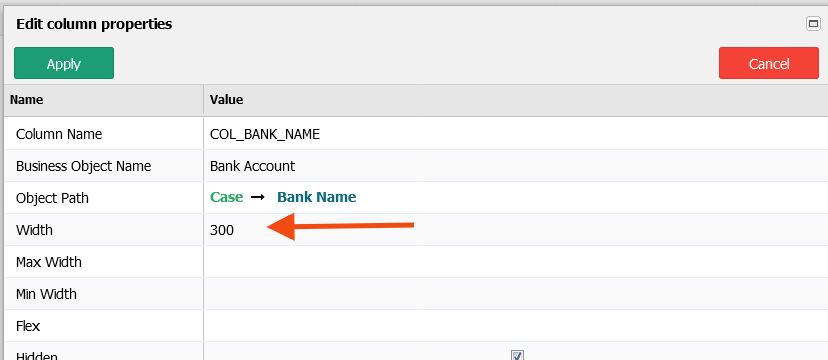Select the Min Width value field

pyautogui.click(x=515, y=293)
